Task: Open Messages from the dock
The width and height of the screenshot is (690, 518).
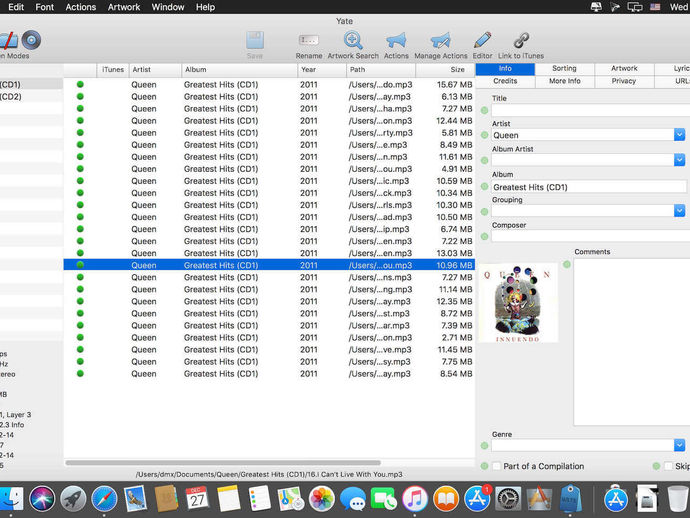Action: [x=353, y=499]
